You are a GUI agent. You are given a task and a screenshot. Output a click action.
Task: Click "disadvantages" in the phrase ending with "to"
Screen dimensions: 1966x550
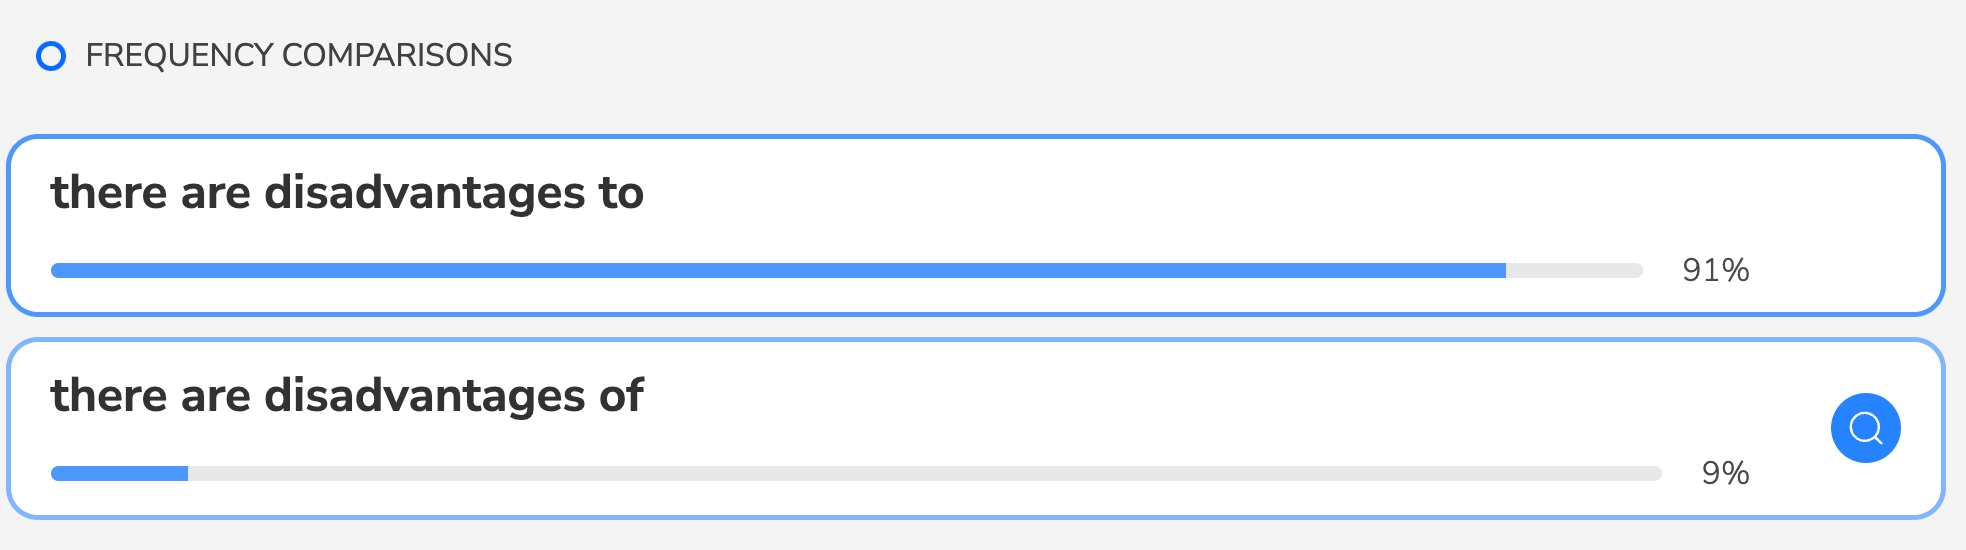424,193
